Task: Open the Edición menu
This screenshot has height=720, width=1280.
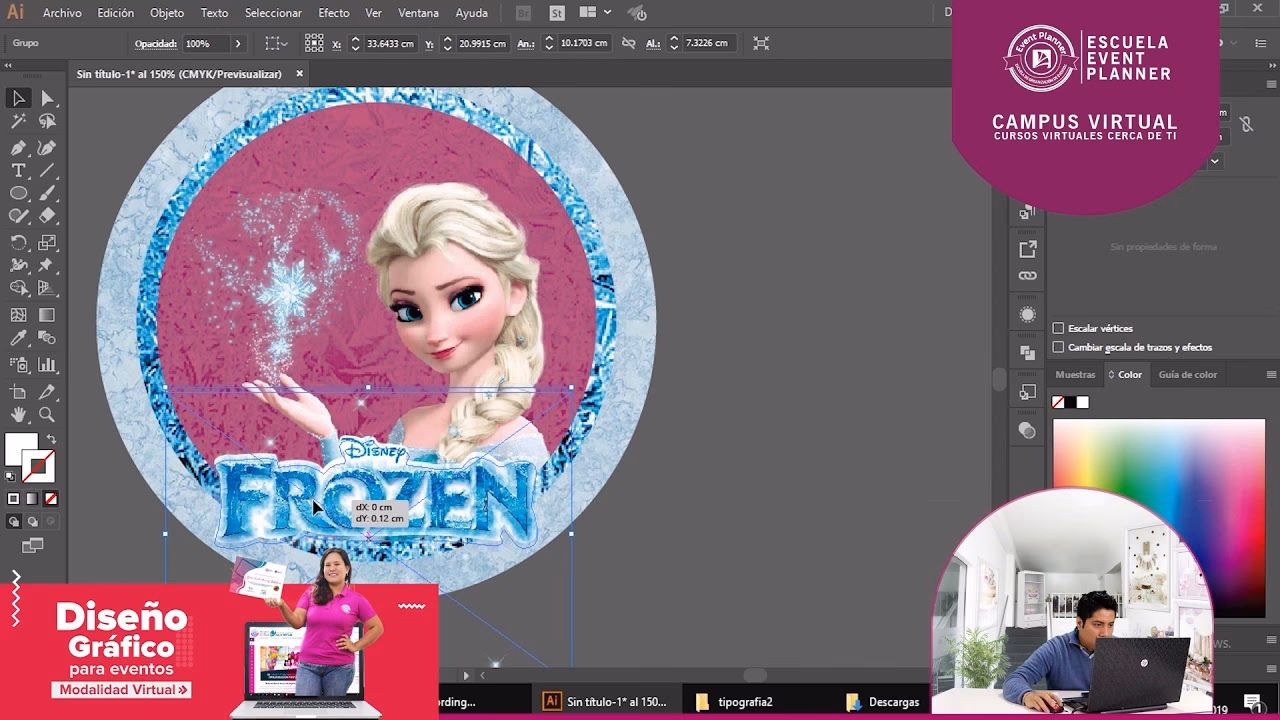Action: pyautogui.click(x=116, y=13)
